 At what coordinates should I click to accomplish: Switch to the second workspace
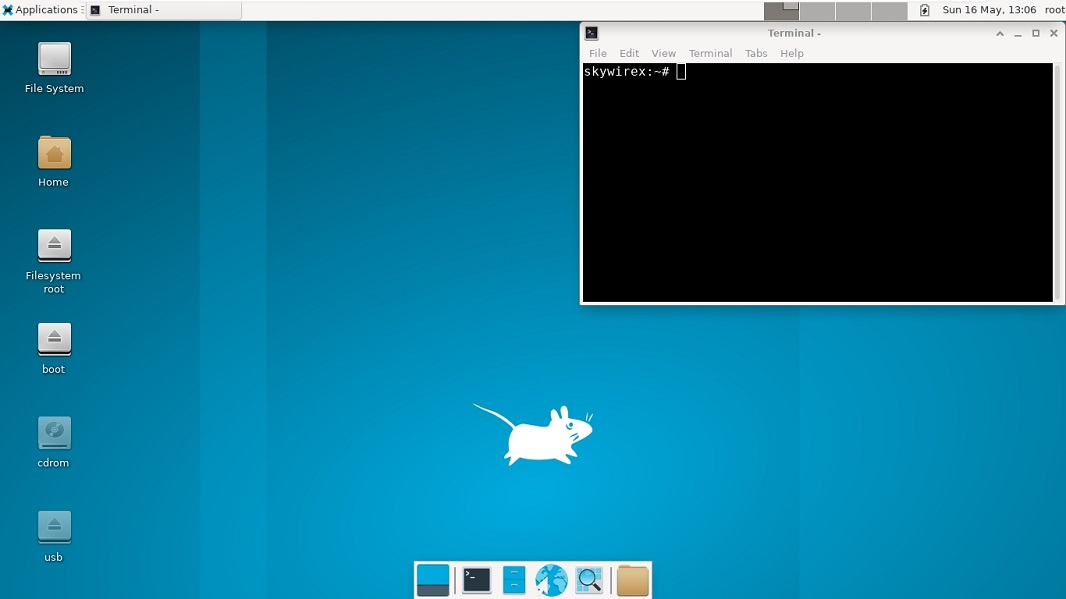pyautogui.click(x=817, y=10)
